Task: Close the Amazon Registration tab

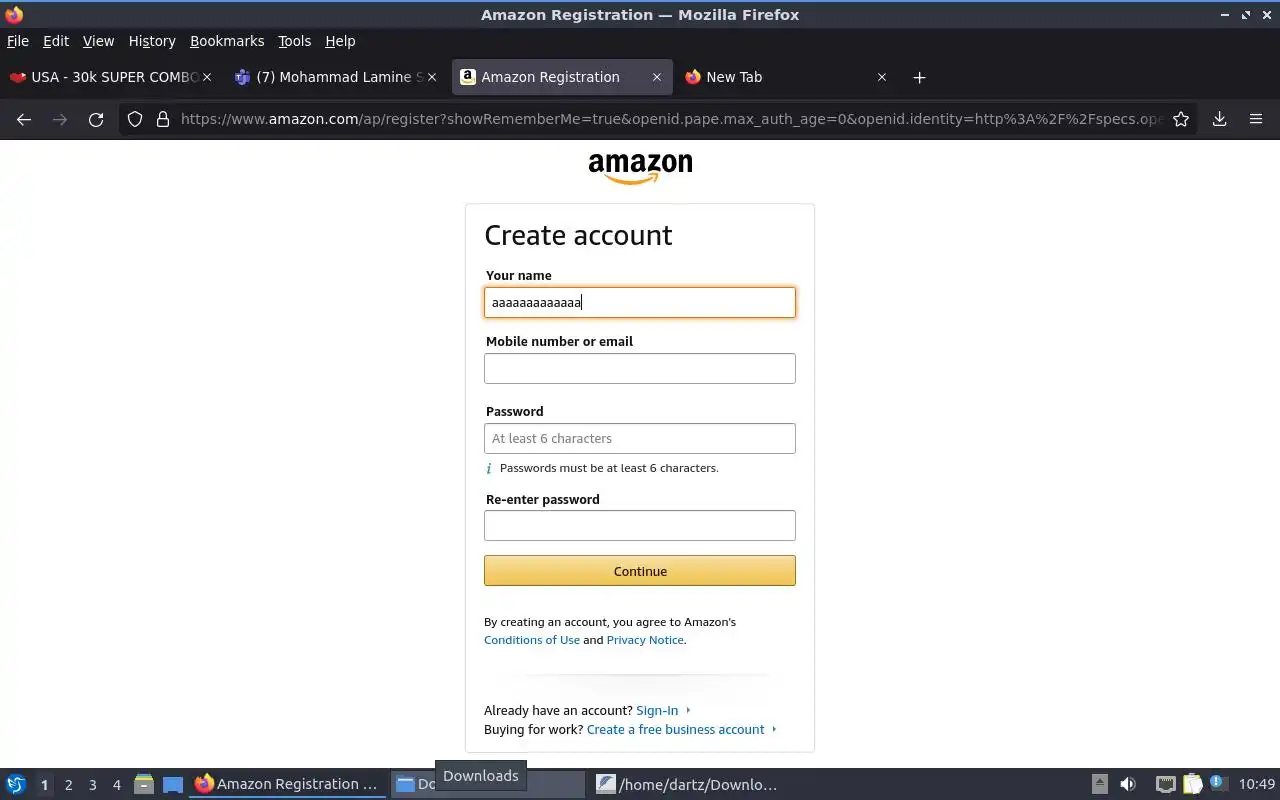Action: pos(656,77)
